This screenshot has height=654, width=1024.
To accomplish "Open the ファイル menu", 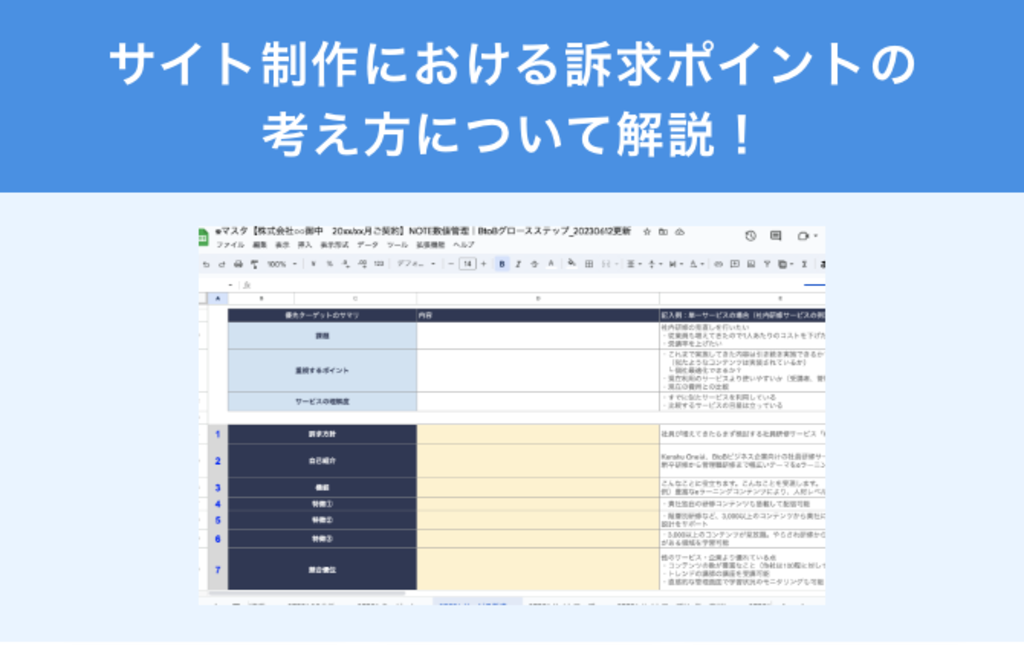I will click(x=230, y=246).
